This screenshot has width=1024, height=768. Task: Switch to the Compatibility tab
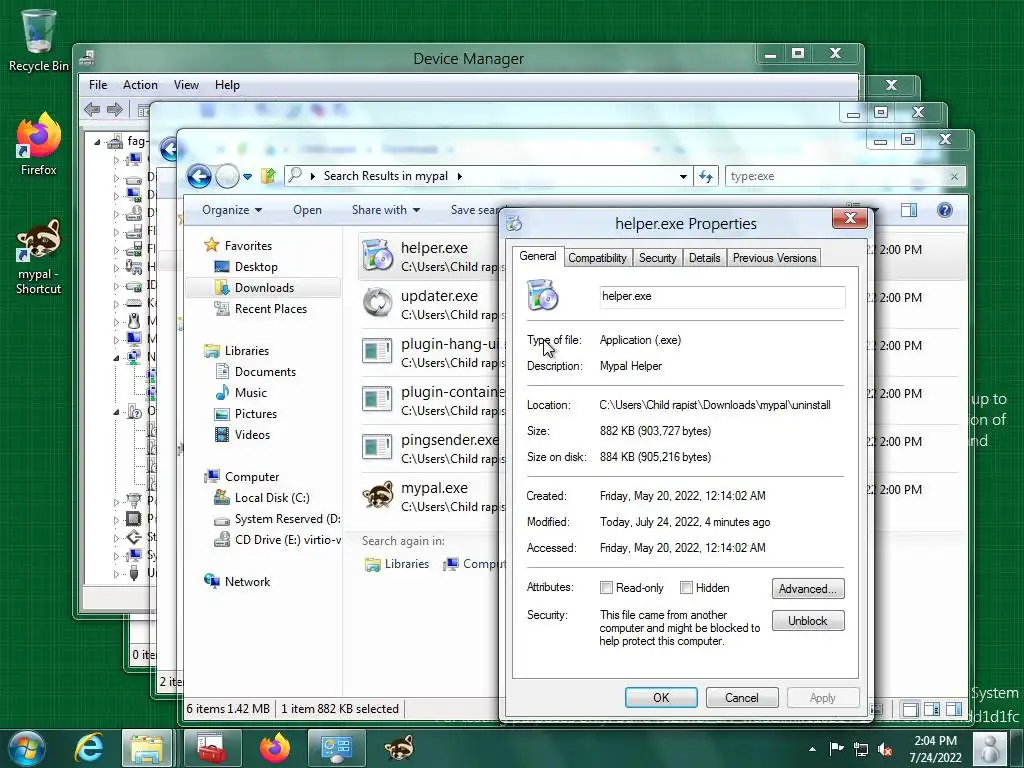point(597,258)
